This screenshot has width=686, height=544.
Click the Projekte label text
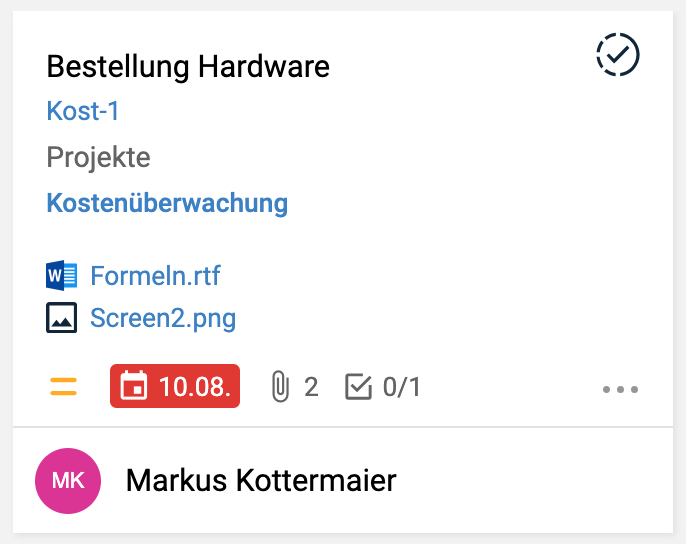pyautogui.click(x=98, y=157)
